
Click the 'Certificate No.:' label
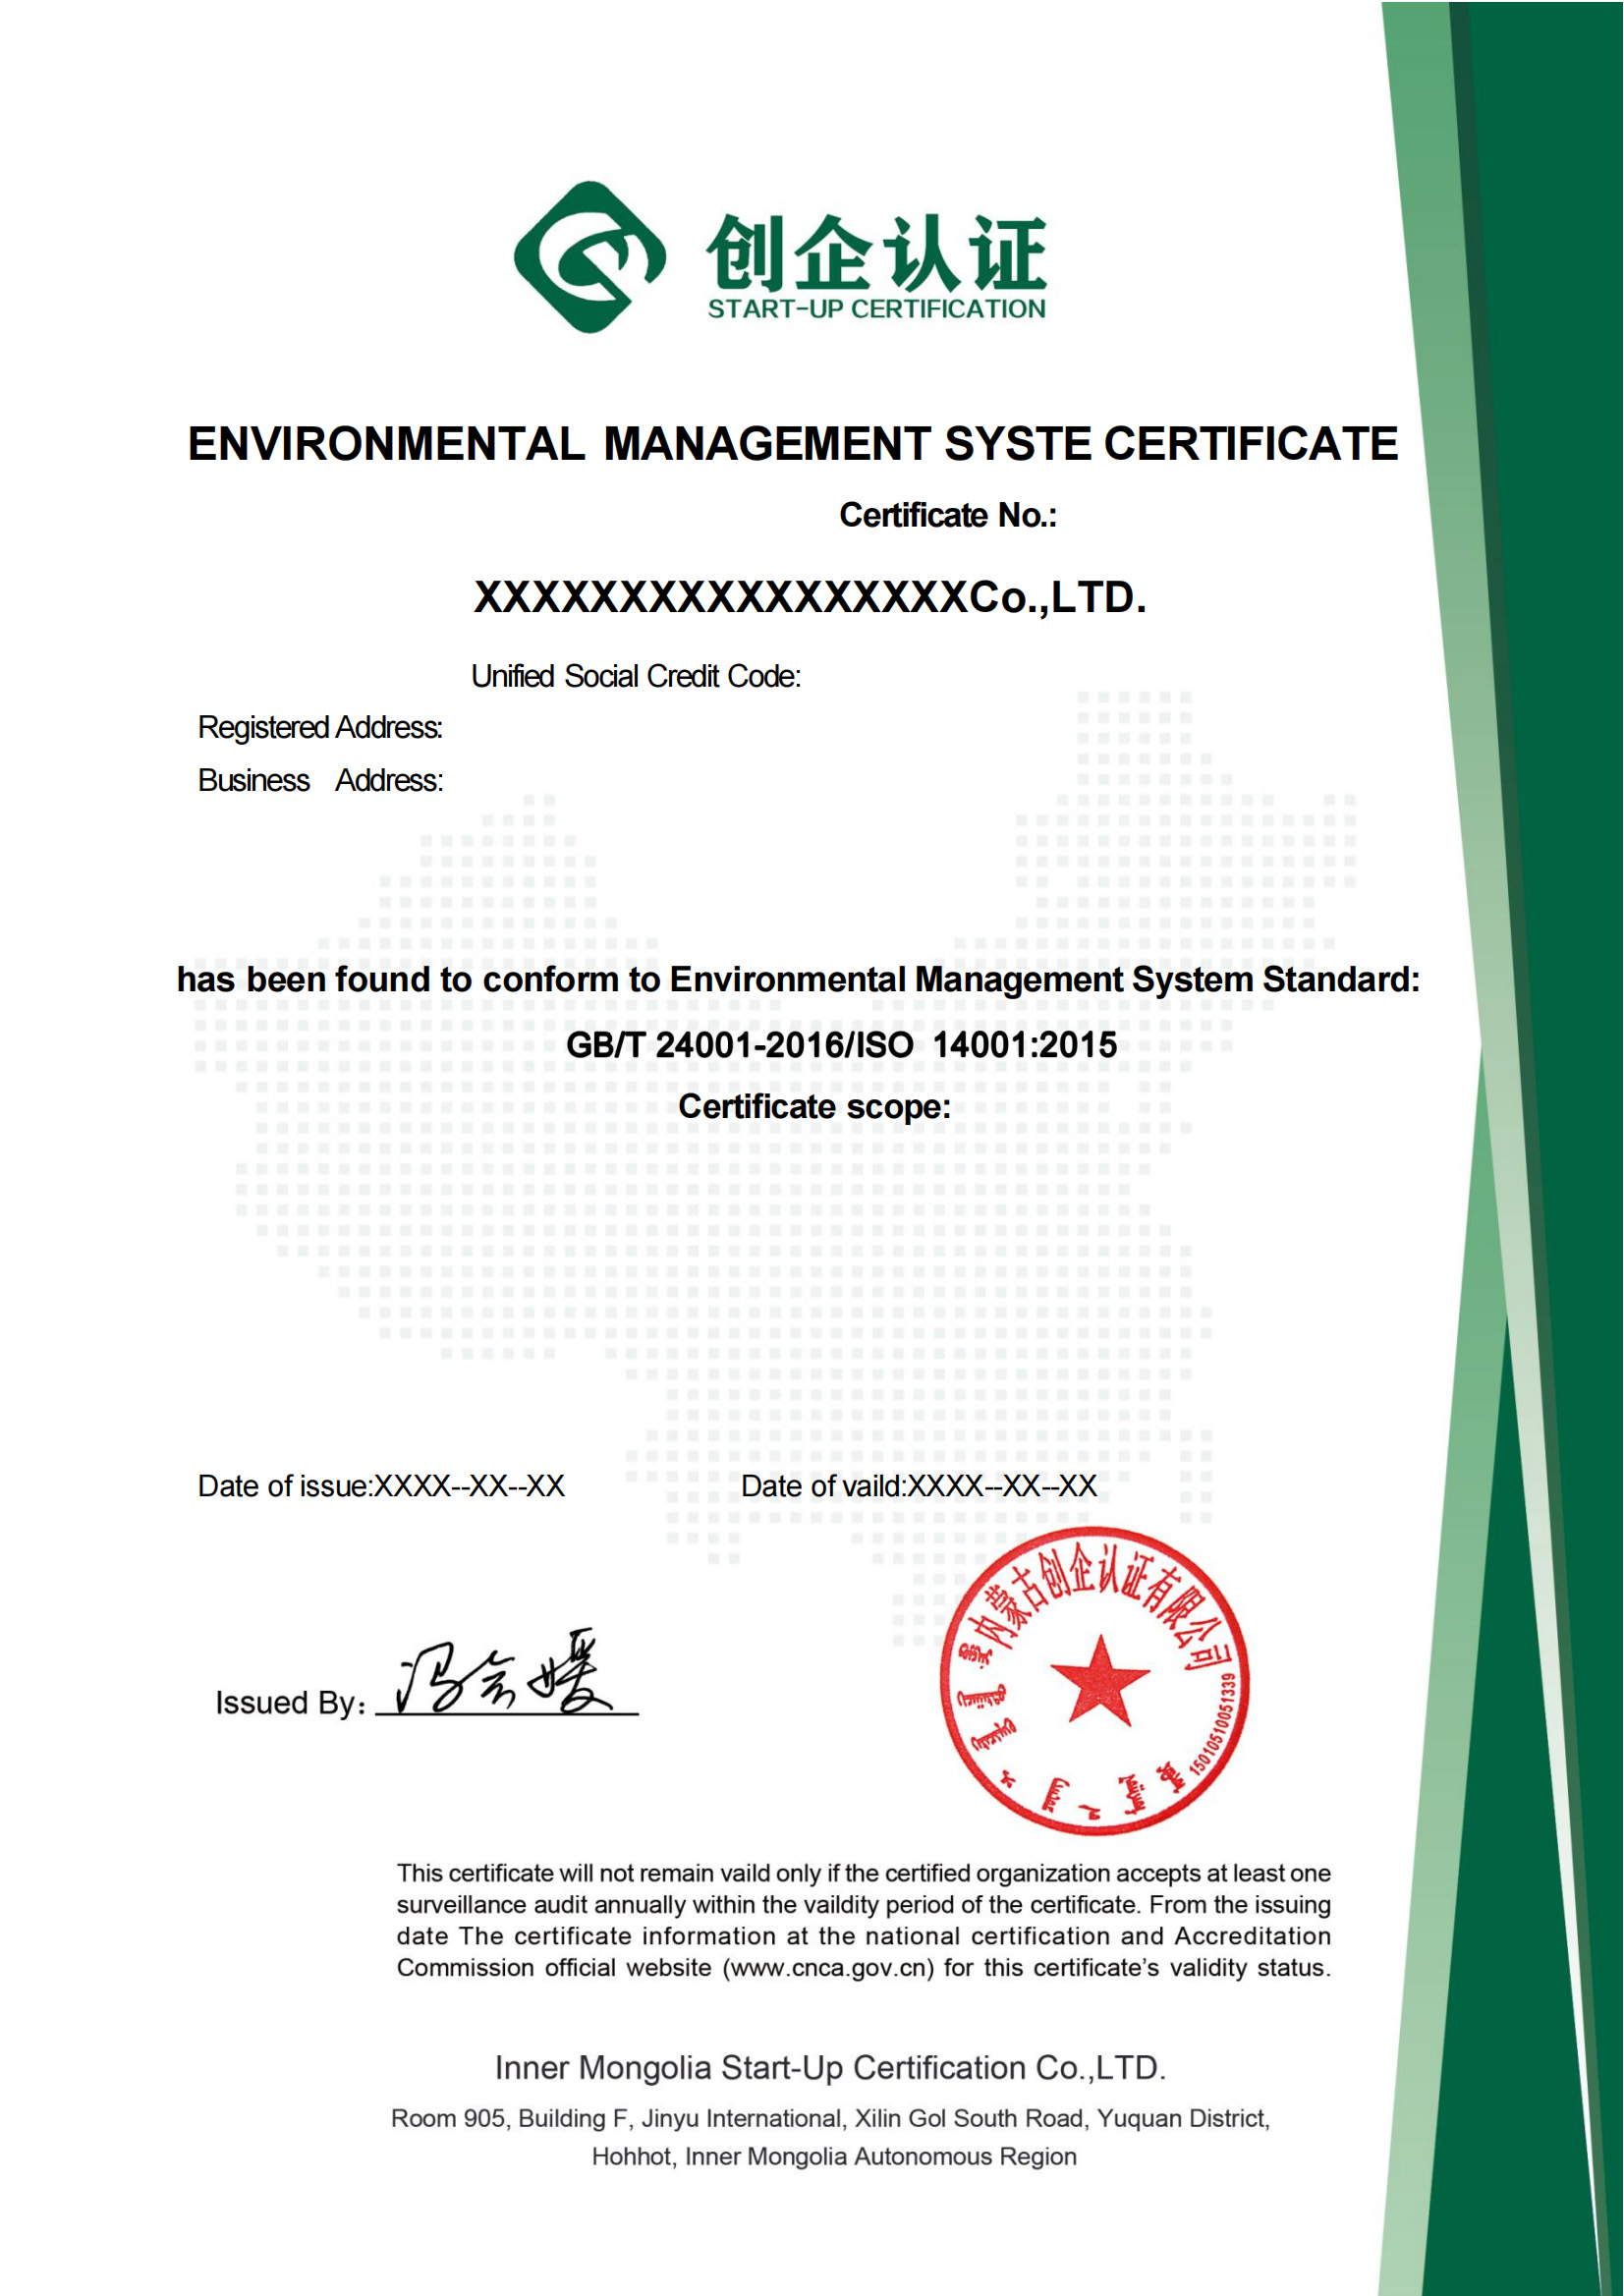coord(948,515)
